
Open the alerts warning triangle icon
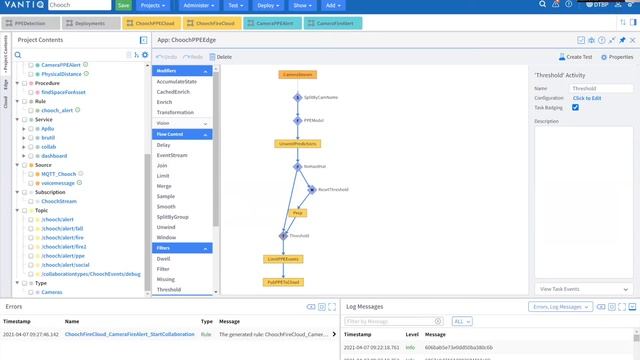point(556,4)
